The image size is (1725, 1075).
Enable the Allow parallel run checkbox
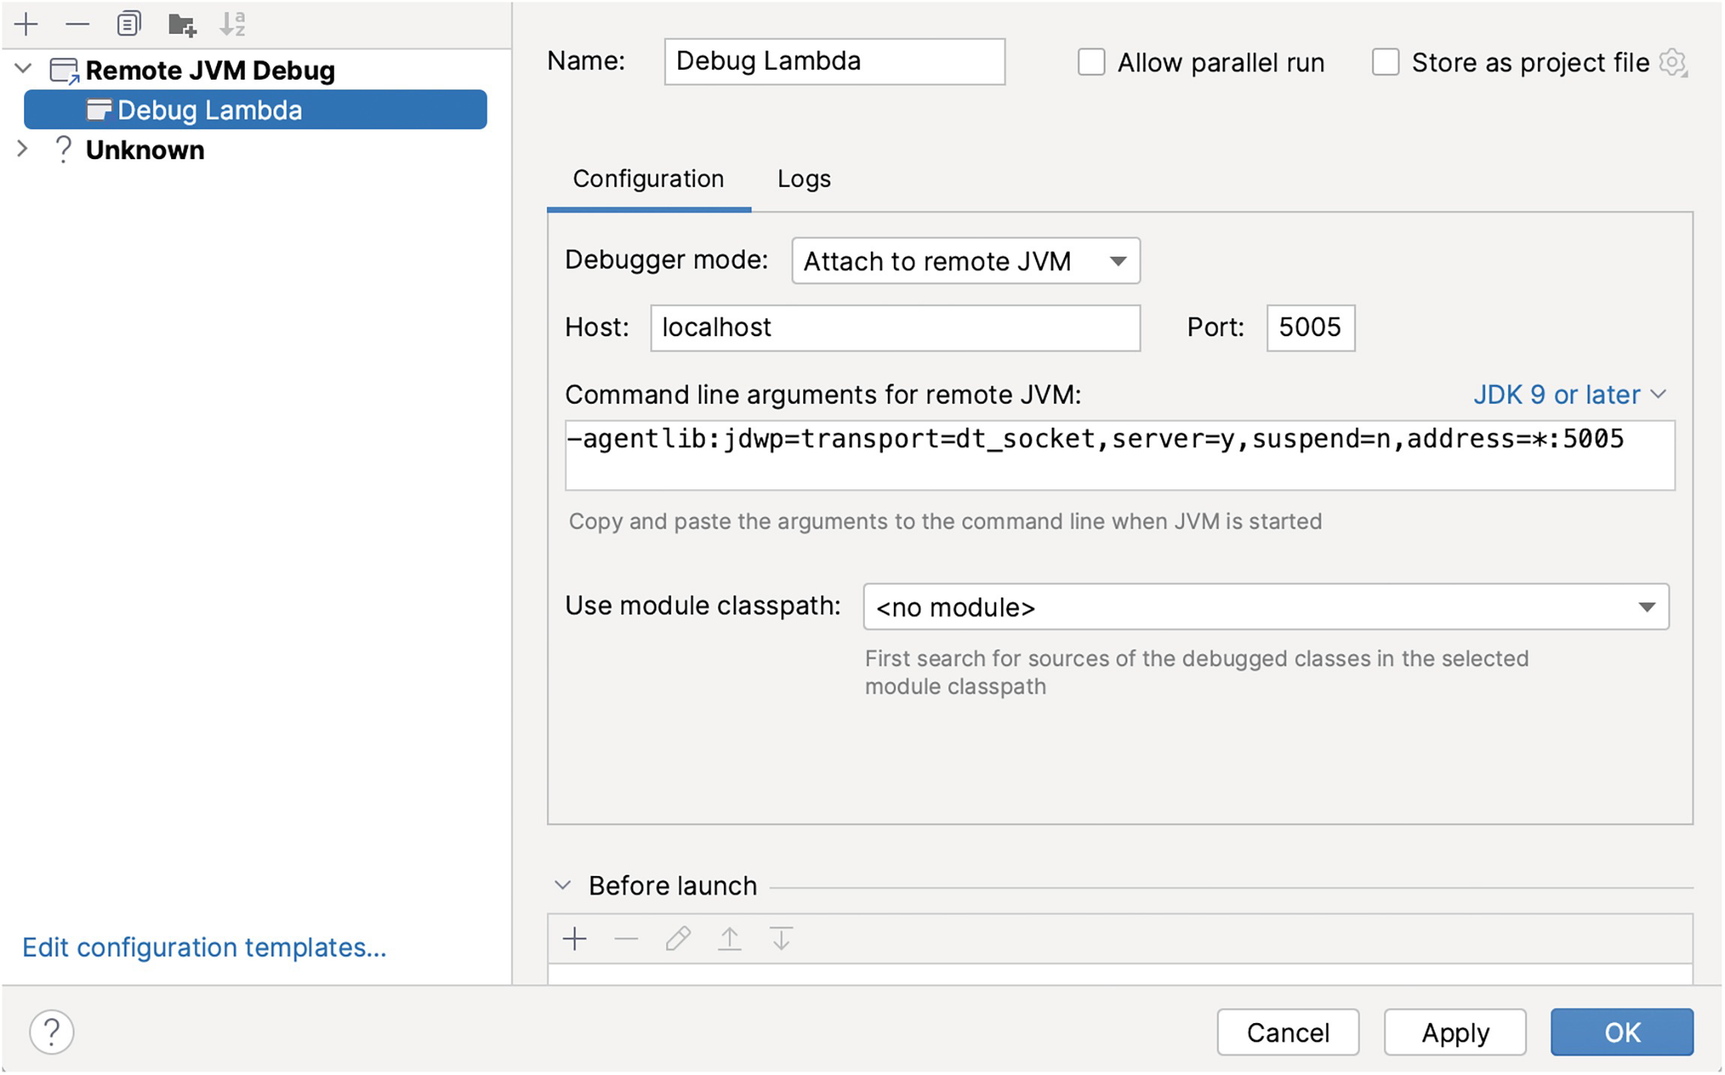pos(1091,62)
